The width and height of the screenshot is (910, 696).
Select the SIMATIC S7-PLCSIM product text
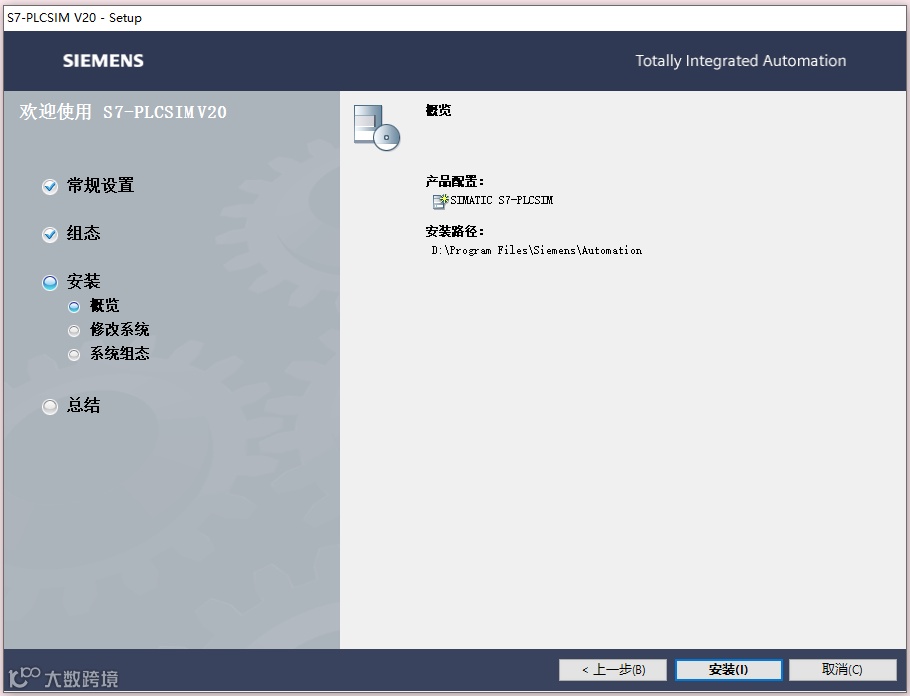(x=501, y=200)
